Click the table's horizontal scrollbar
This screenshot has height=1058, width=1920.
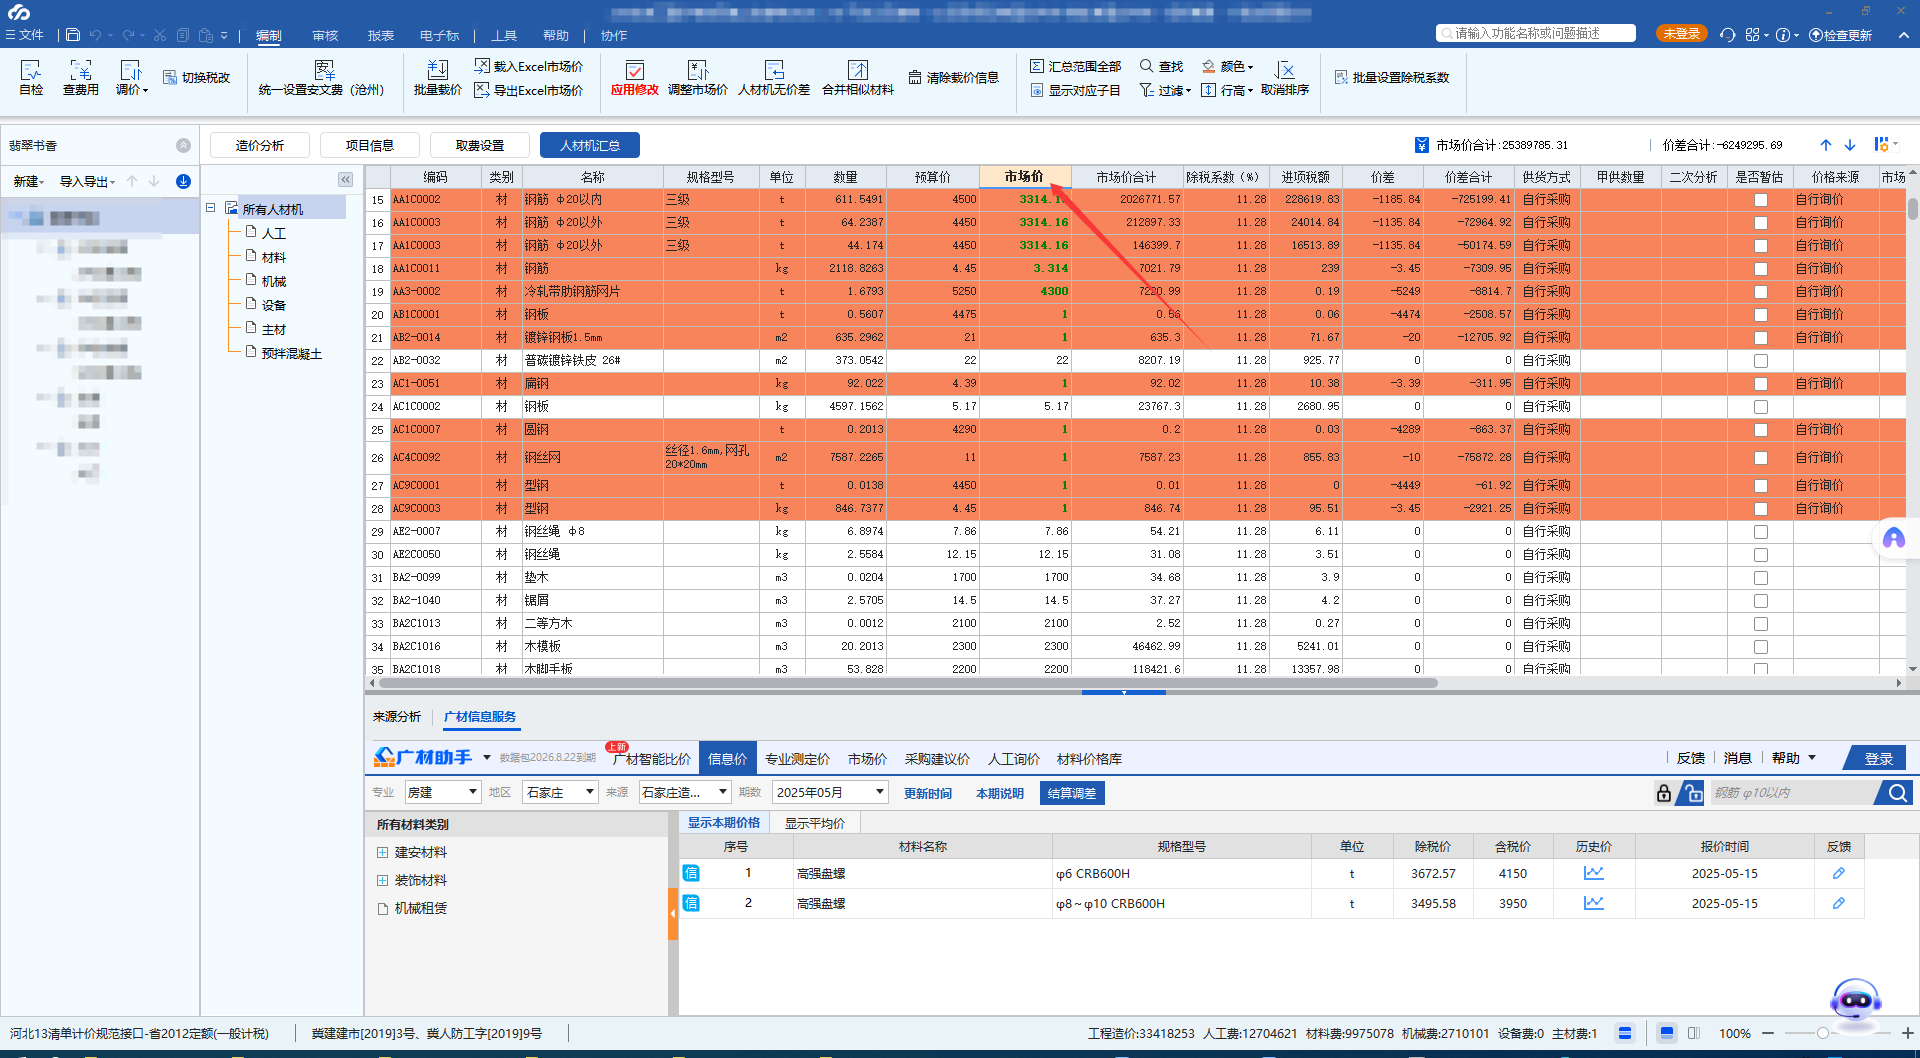pos(908,683)
